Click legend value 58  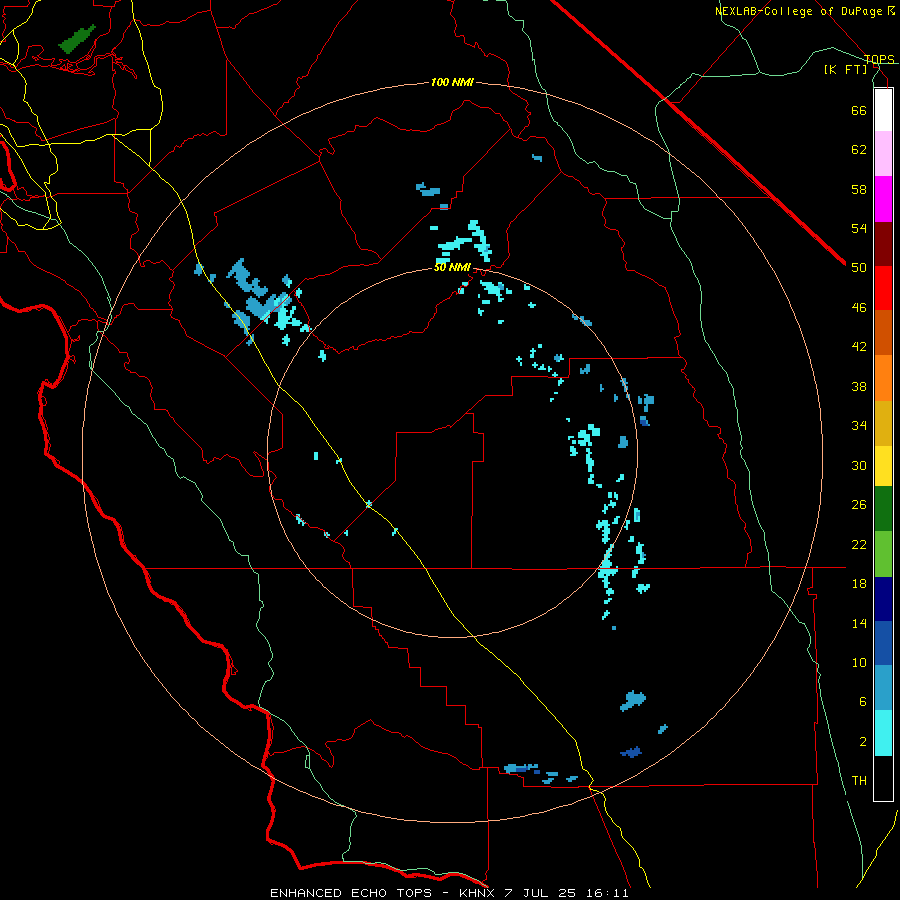859,189
